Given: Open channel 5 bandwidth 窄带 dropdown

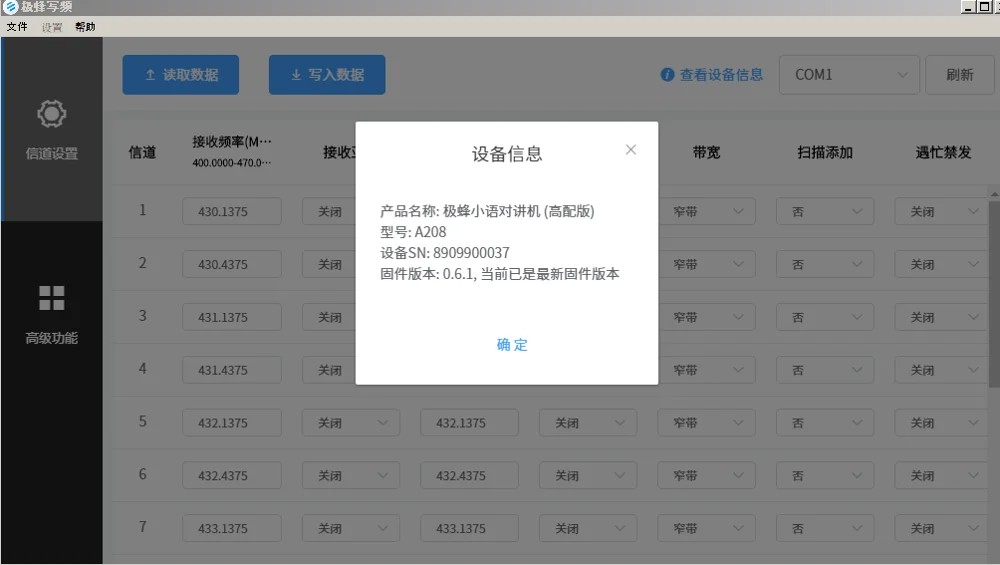Looking at the screenshot, I should [x=707, y=423].
